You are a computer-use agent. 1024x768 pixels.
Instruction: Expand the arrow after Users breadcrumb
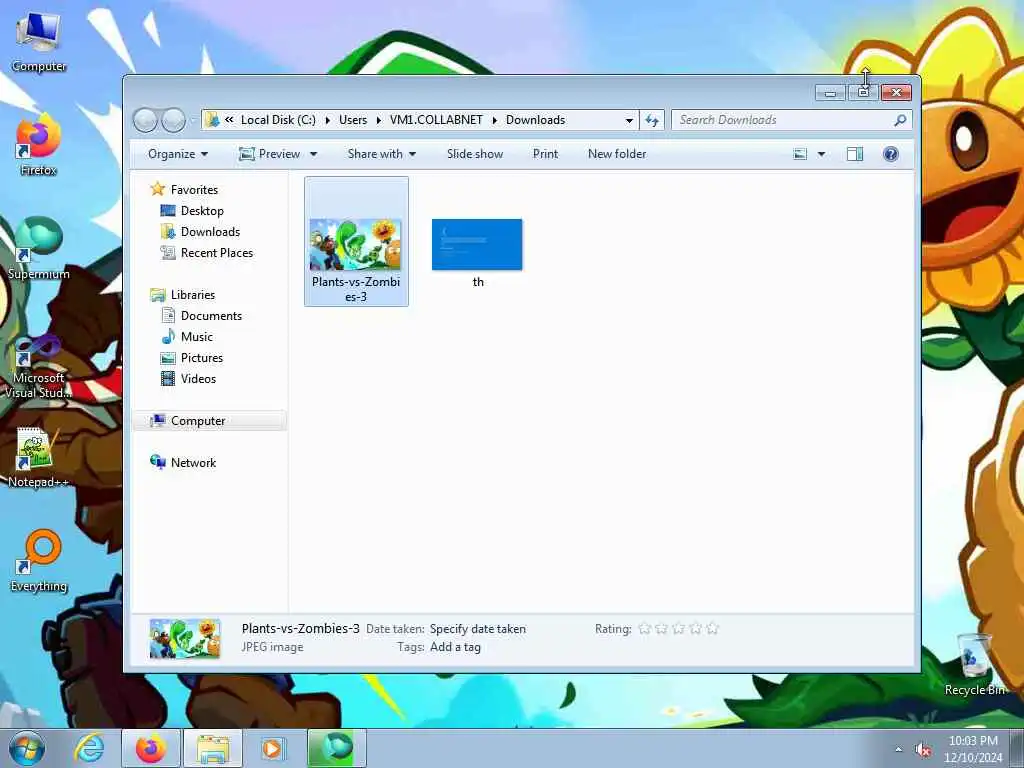click(x=379, y=120)
